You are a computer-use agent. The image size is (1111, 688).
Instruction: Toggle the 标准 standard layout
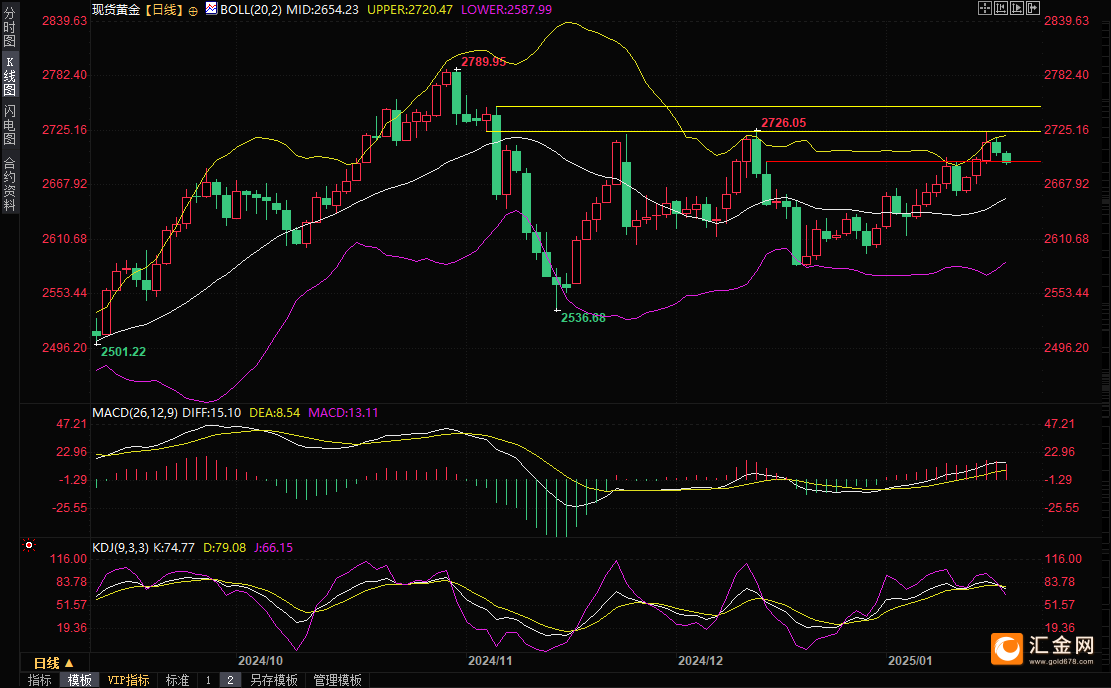pyautogui.click(x=177, y=680)
